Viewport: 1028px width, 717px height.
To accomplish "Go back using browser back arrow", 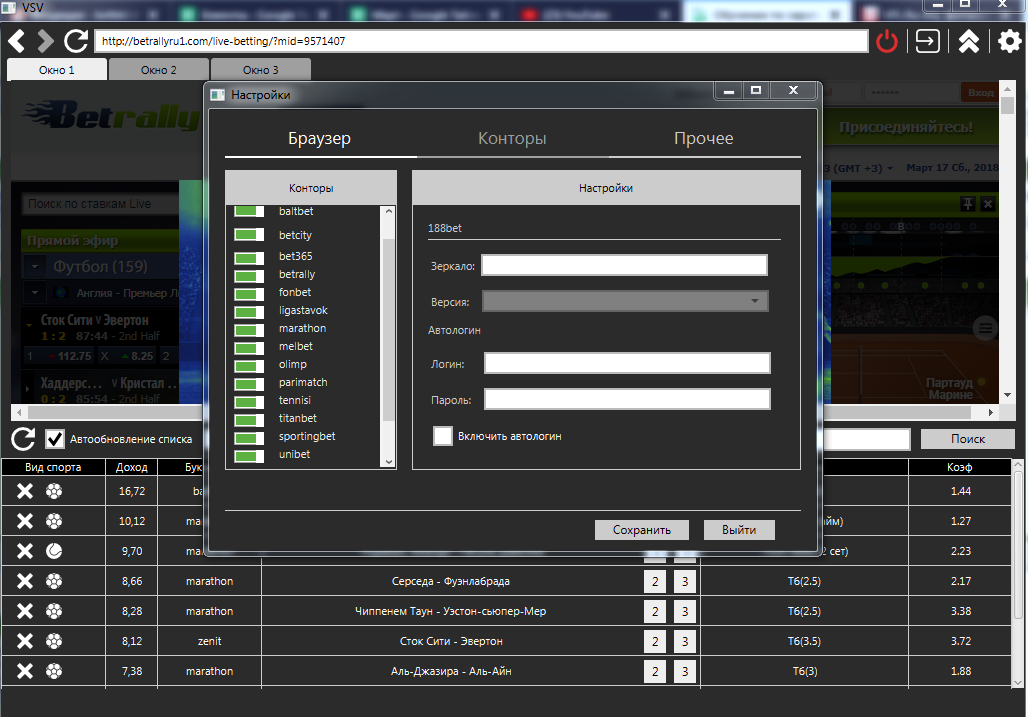I will coord(16,41).
